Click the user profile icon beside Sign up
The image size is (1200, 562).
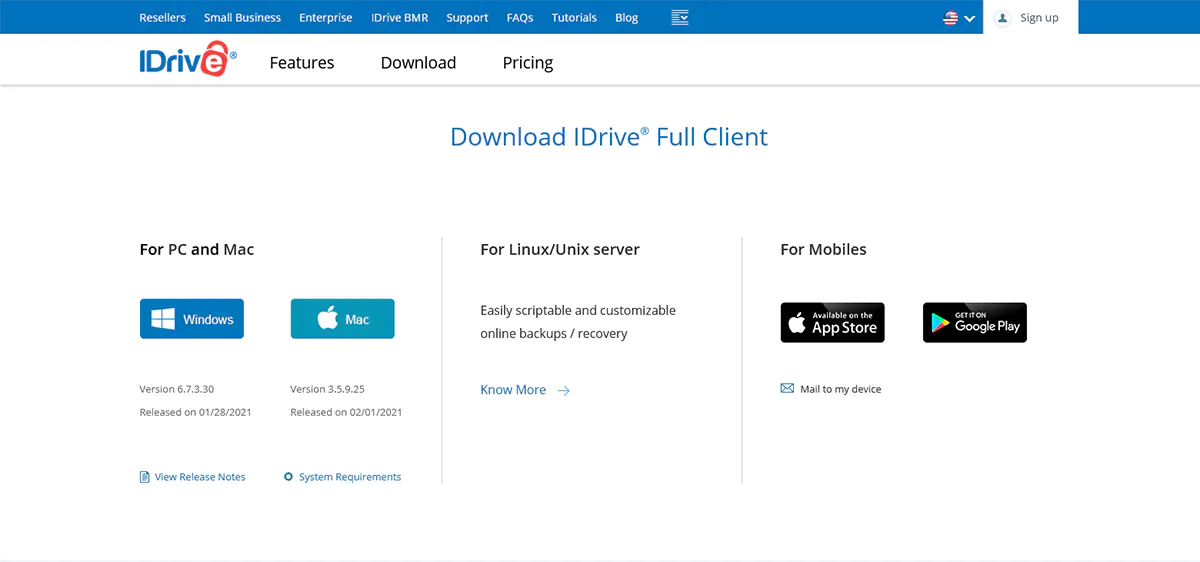(1003, 17)
